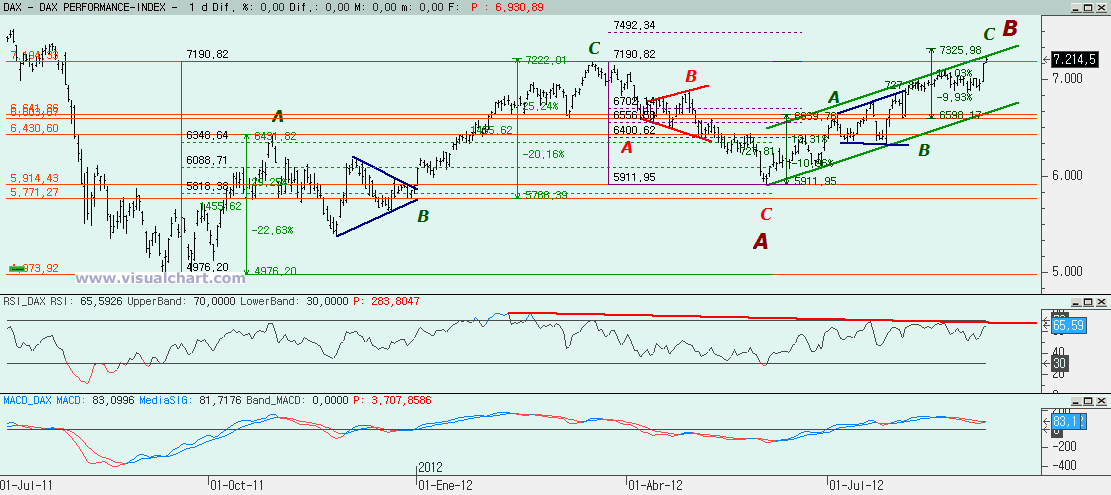Click the RSI value P: 283,8047
This screenshot has width=1111, height=495.
(x=385, y=301)
